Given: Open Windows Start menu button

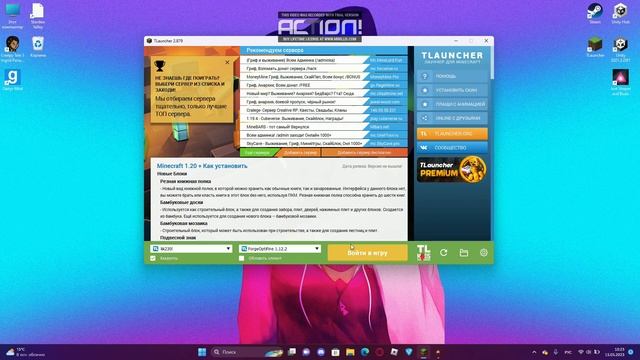Looking at the screenshot, I should click(202, 352).
